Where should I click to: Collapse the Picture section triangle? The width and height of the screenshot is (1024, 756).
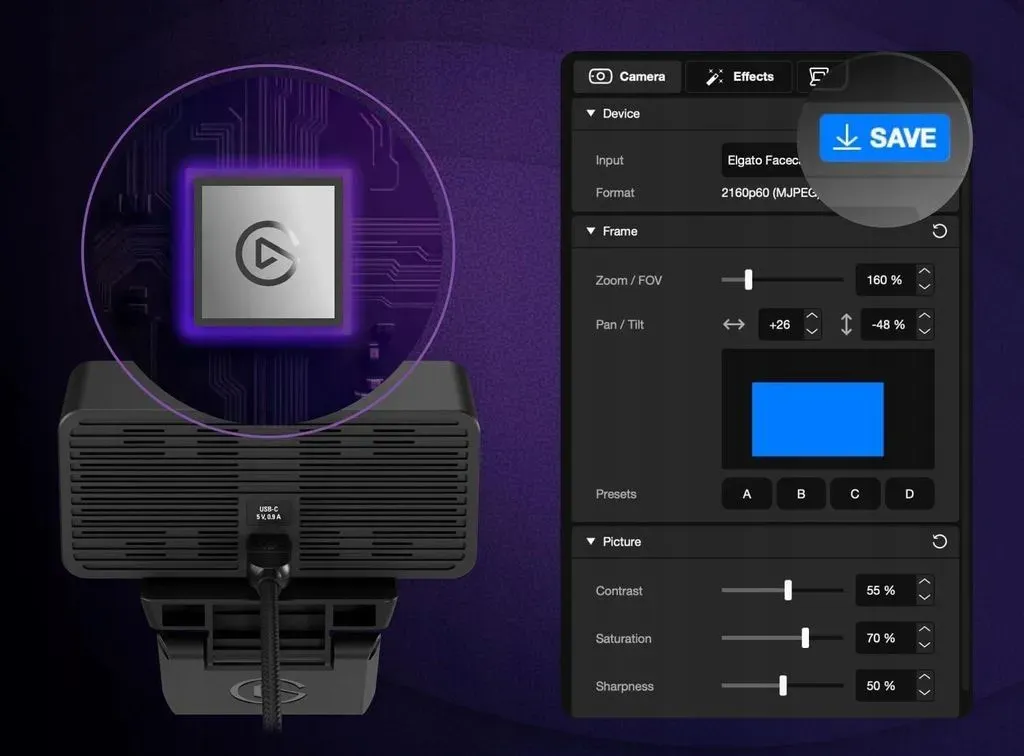point(591,541)
